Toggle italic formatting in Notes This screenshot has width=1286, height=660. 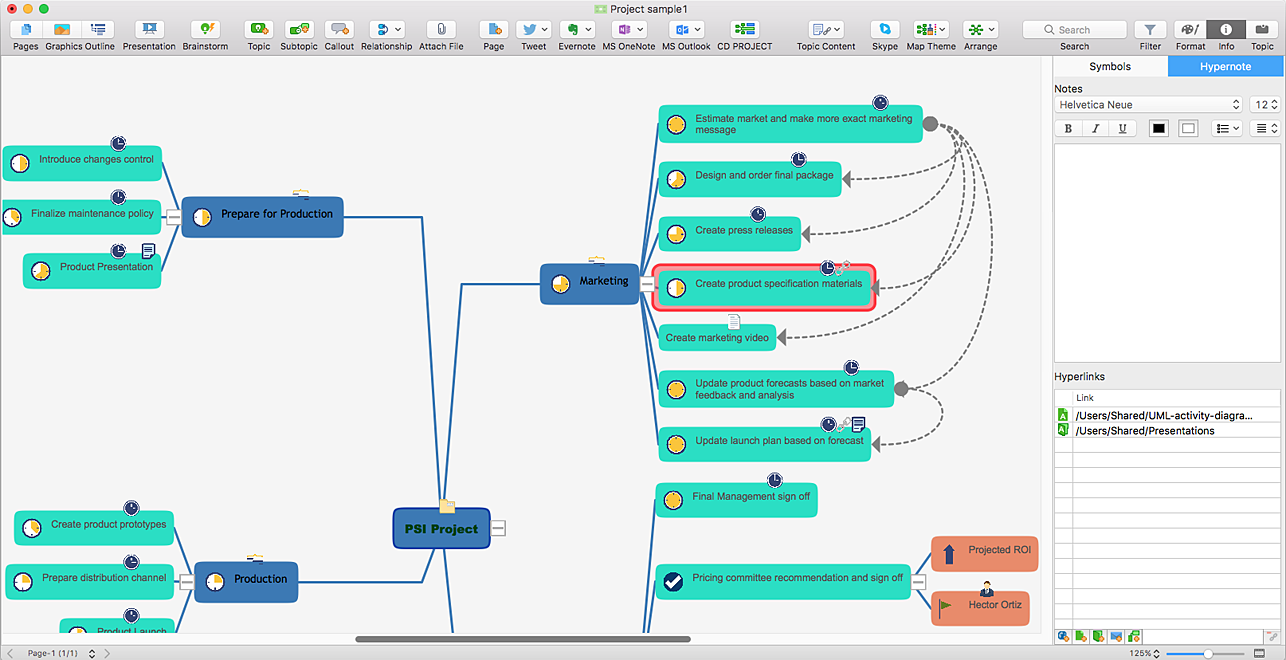[x=1095, y=128]
